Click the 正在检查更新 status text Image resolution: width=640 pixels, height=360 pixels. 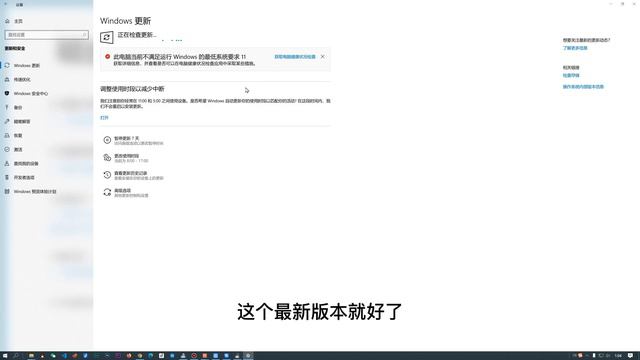[x=137, y=35]
